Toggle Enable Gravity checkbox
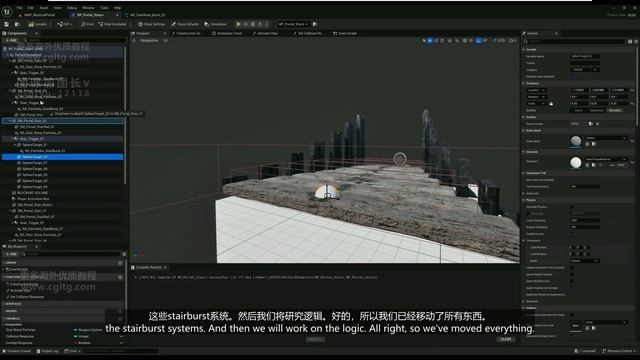640x360 pixels. [x=572, y=234]
